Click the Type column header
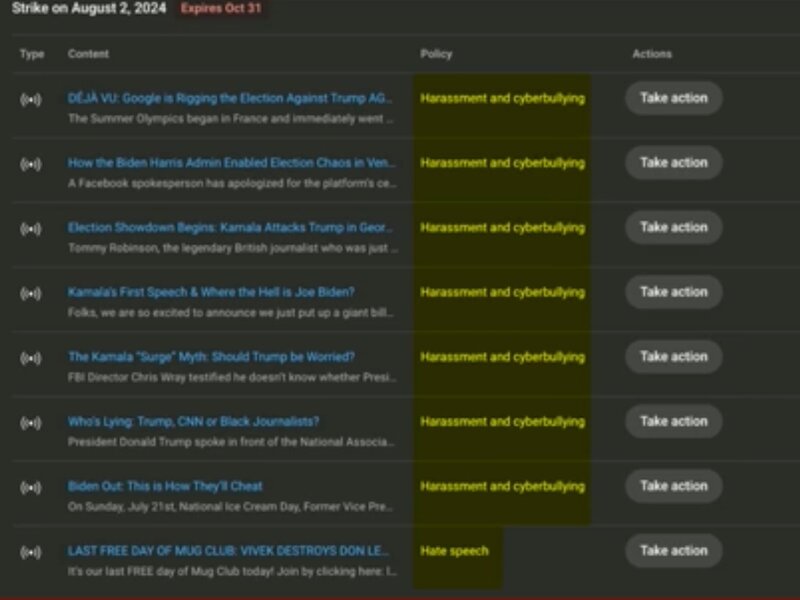 [x=32, y=54]
